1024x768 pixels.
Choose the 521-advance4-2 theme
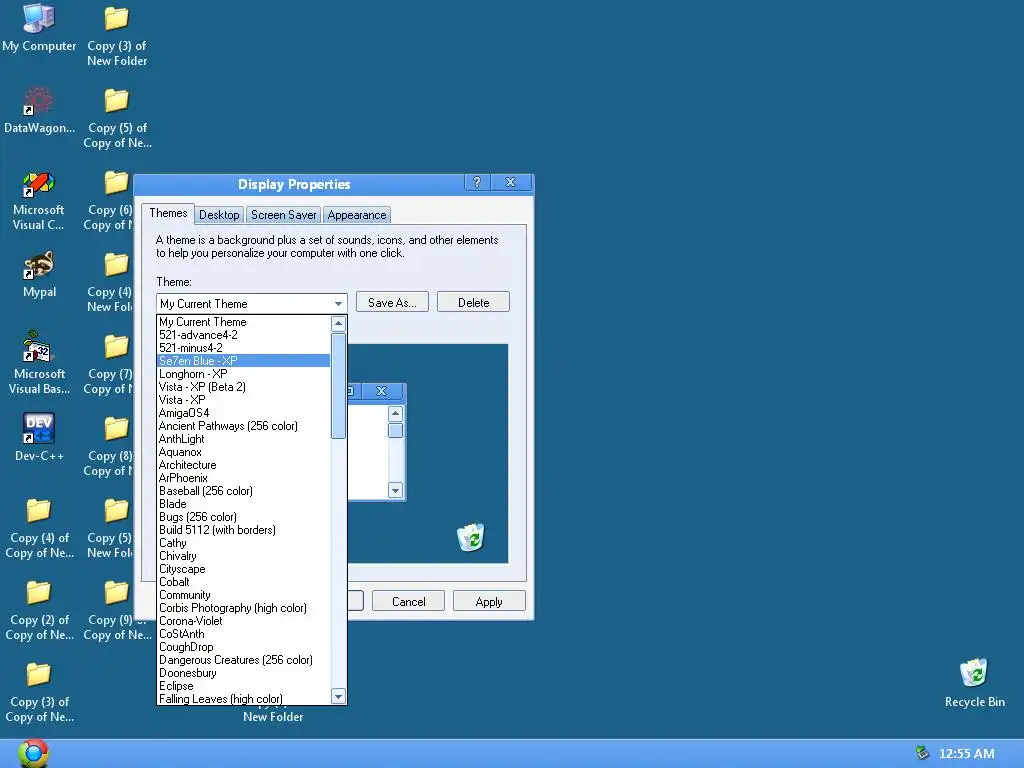click(x=244, y=335)
